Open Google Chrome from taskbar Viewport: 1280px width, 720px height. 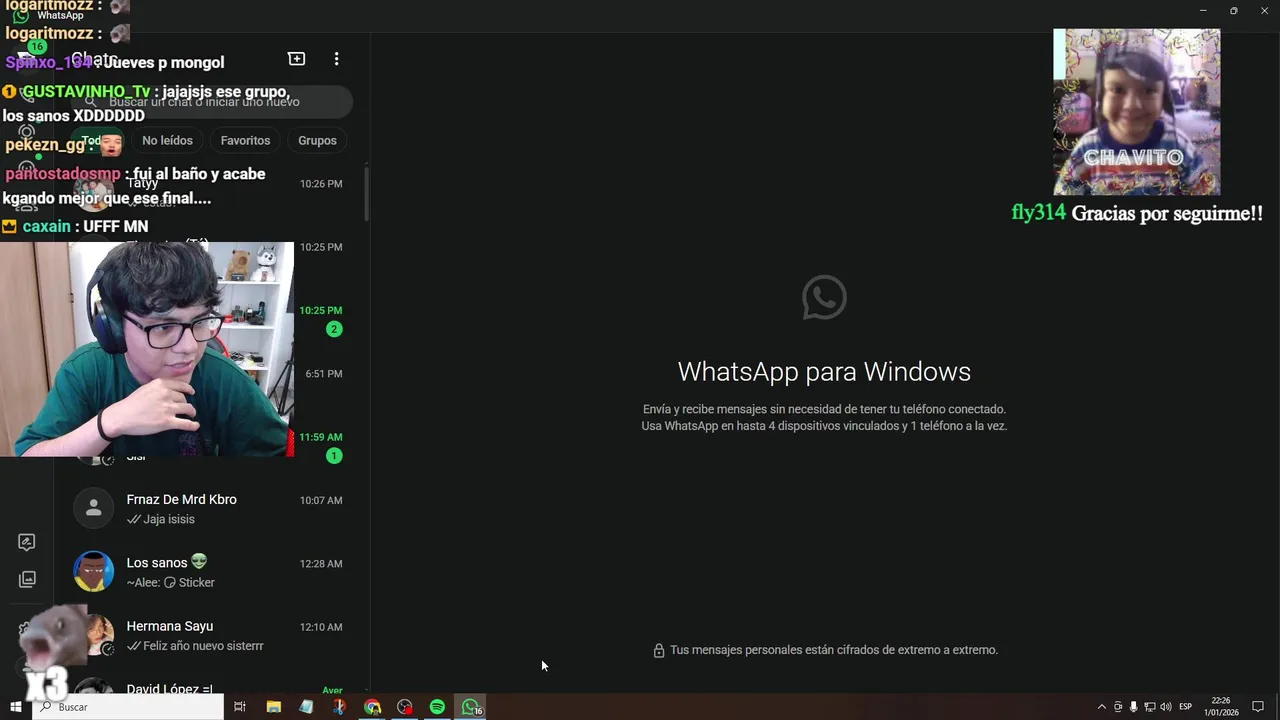372,707
